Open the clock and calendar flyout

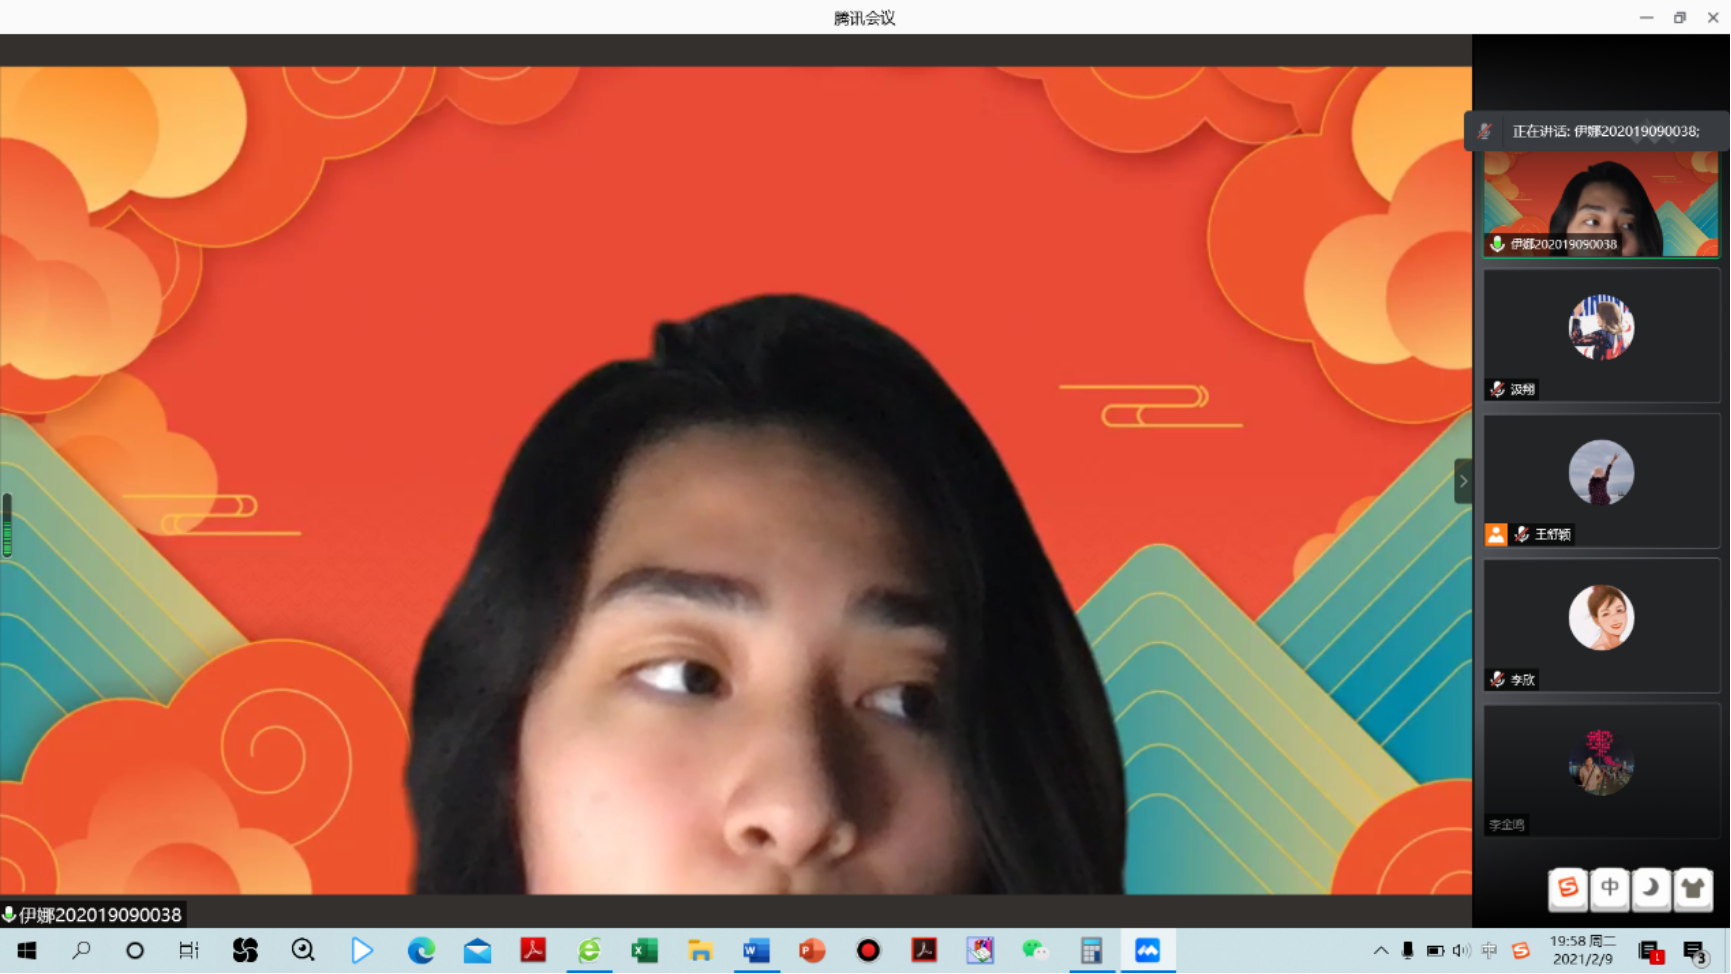tap(1582, 950)
